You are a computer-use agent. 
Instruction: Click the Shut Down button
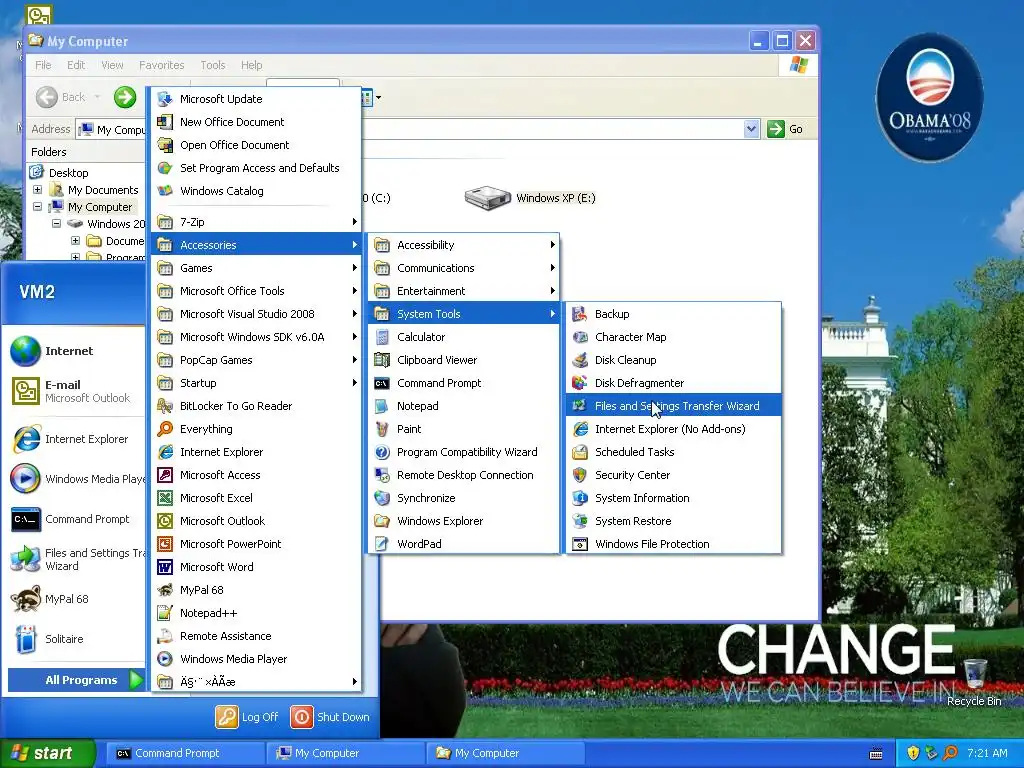click(x=330, y=716)
